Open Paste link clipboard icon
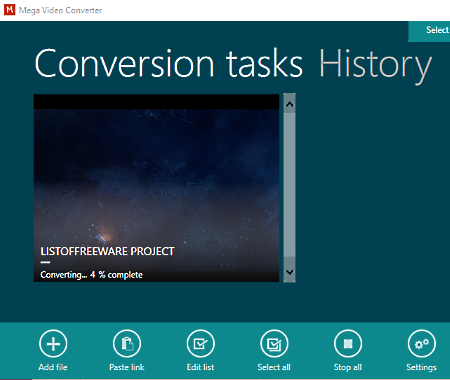 [127, 343]
